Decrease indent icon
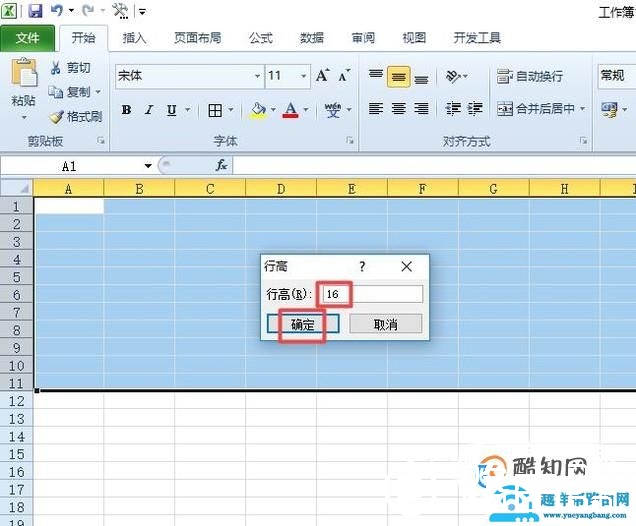The width and height of the screenshot is (636, 526). pos(453,109)
